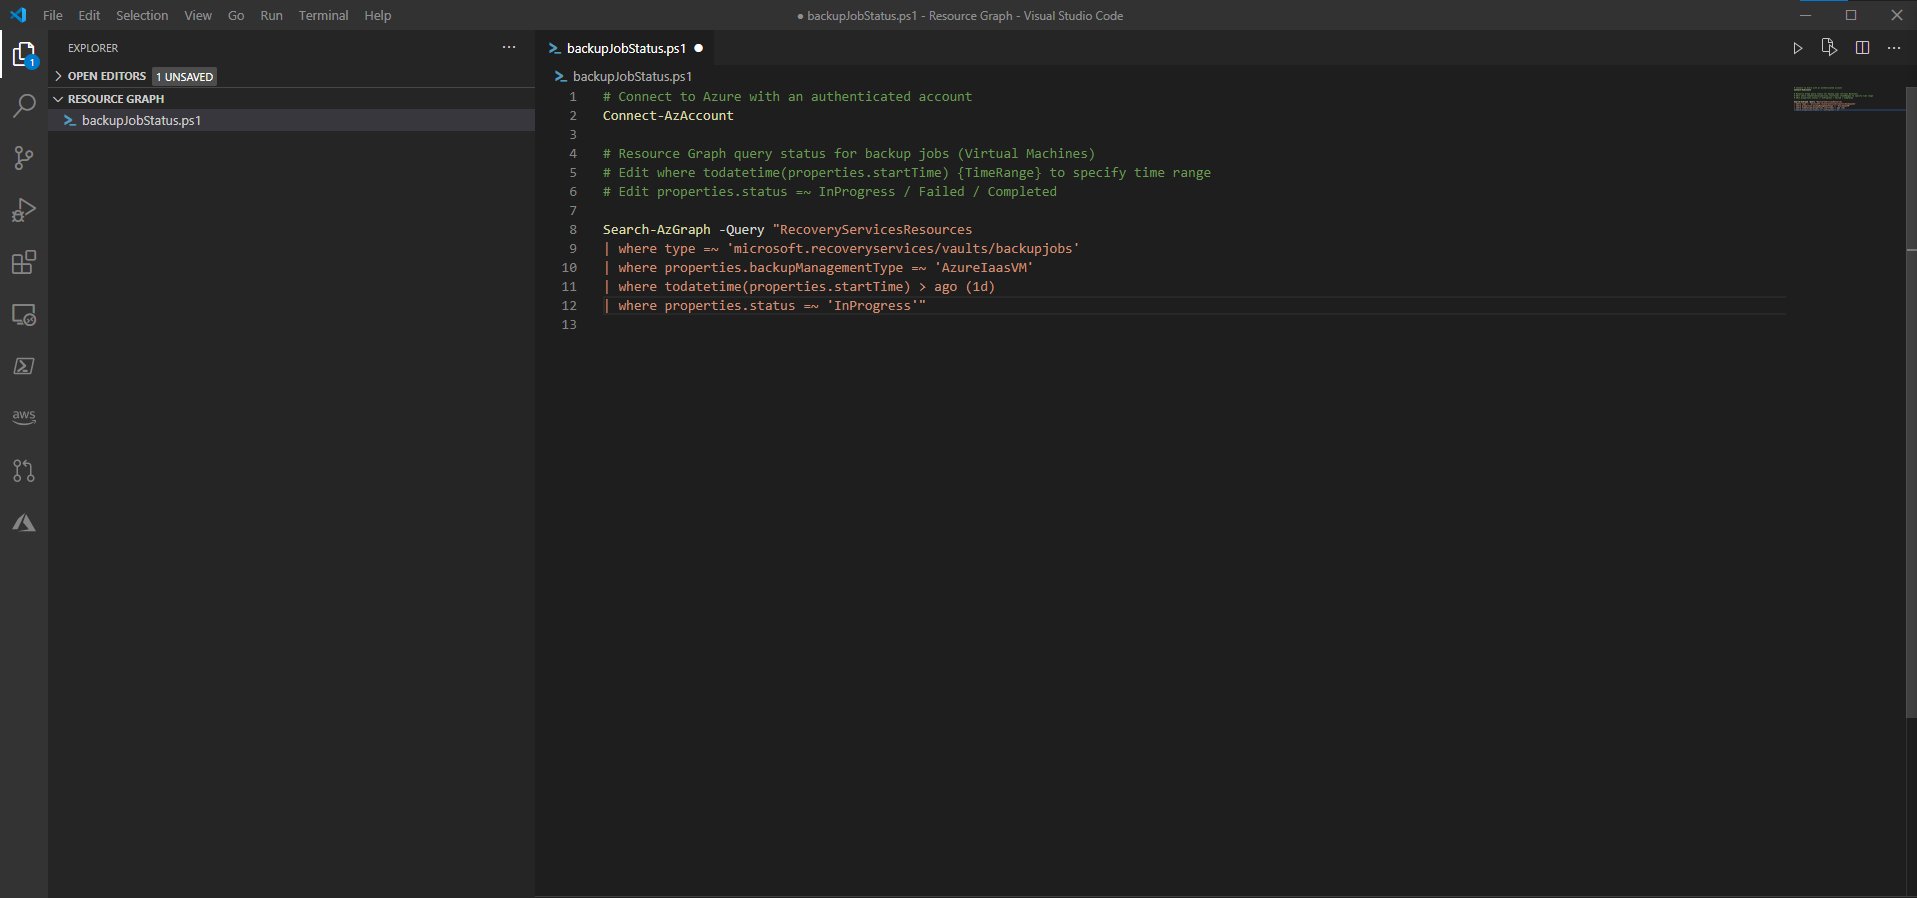Maximize the VS Code window
Viewport: 1917px width, 898px height.
coord(1851,15)
